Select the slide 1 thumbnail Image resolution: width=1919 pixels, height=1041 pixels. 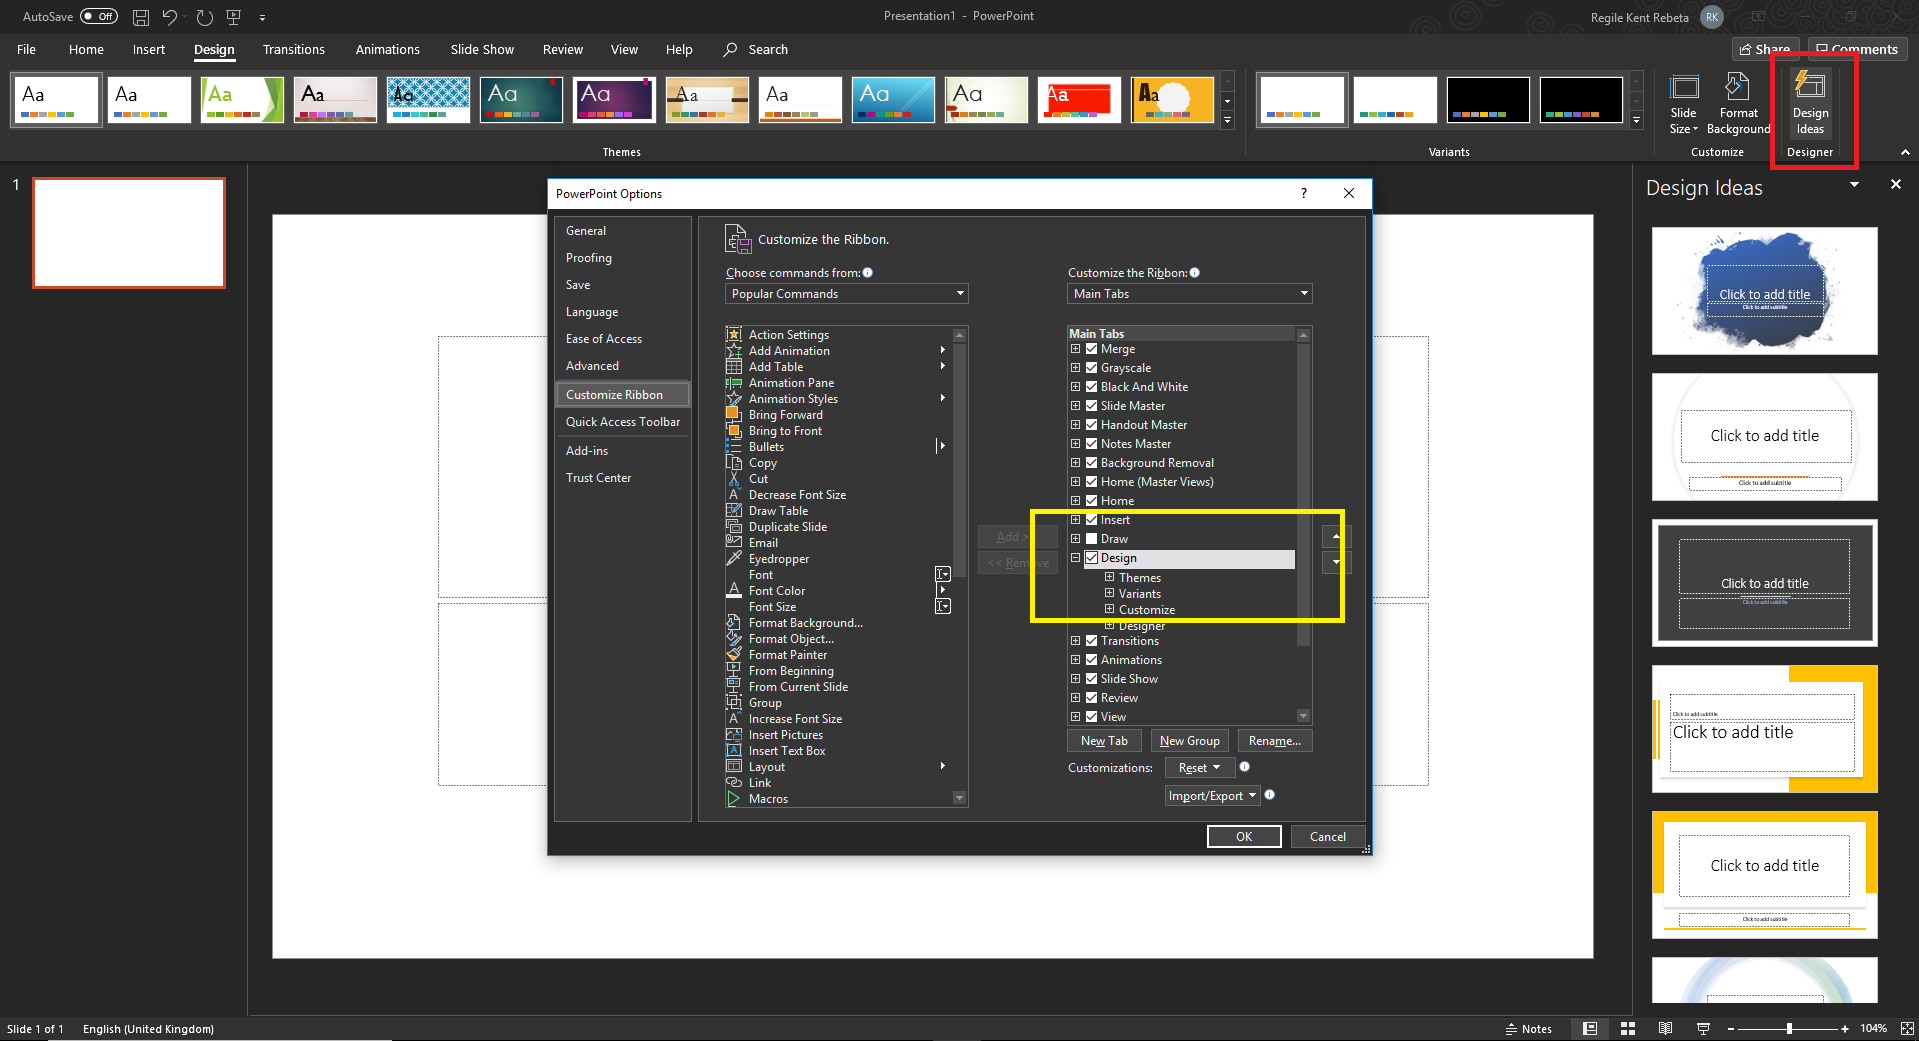128,232
